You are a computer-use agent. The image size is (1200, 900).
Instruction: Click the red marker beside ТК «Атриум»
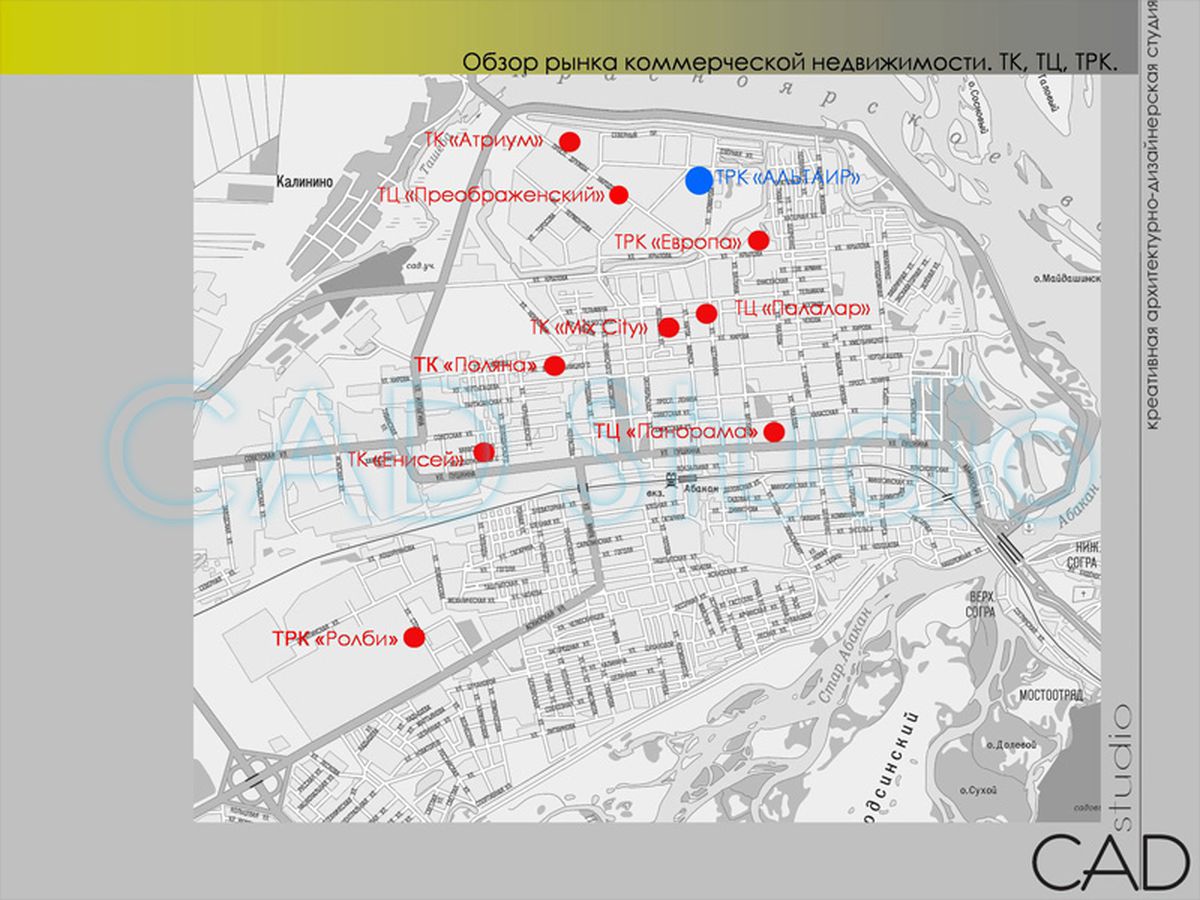click(569, 141)
